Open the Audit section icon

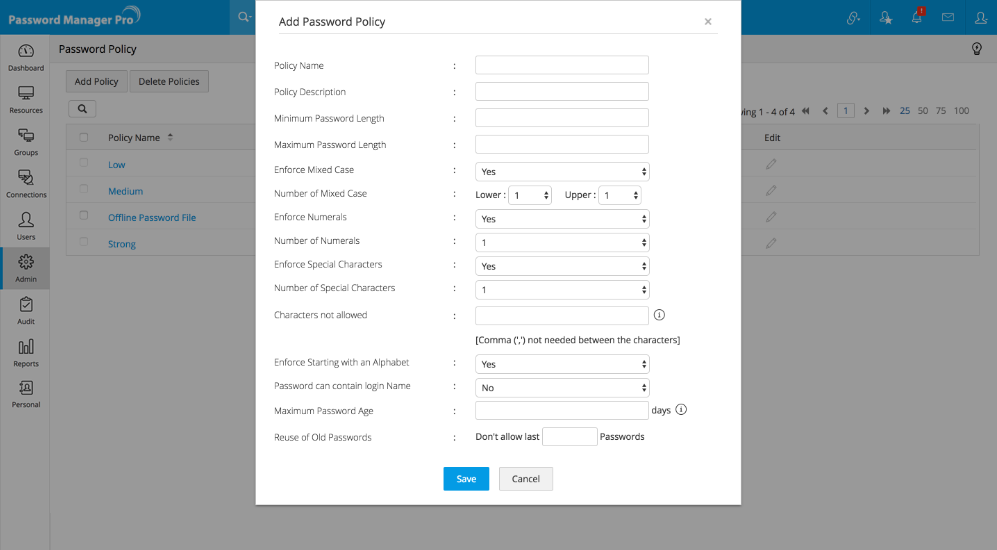26,305
